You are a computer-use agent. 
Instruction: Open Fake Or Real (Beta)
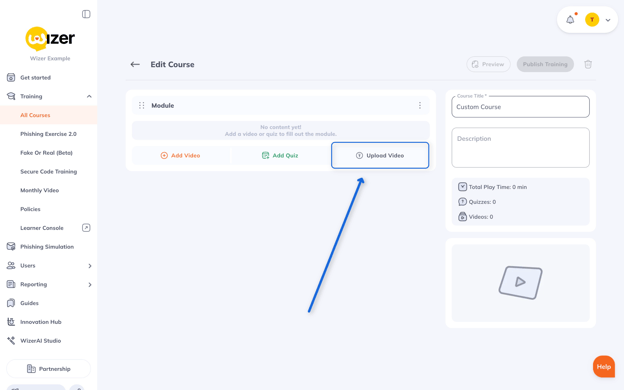[x=47, y=153]
